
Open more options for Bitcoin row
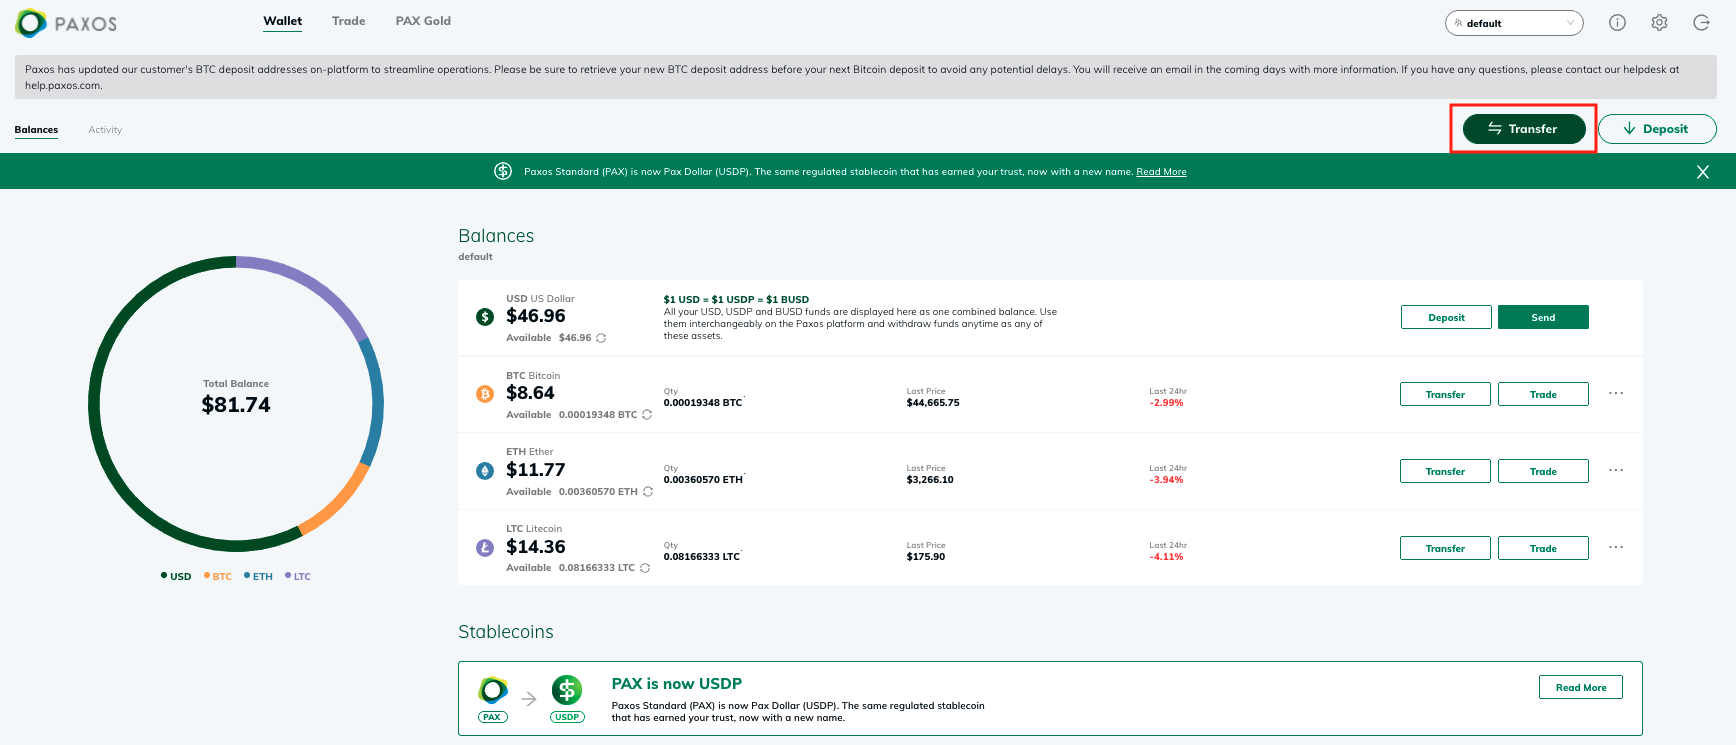point(1616,393)
